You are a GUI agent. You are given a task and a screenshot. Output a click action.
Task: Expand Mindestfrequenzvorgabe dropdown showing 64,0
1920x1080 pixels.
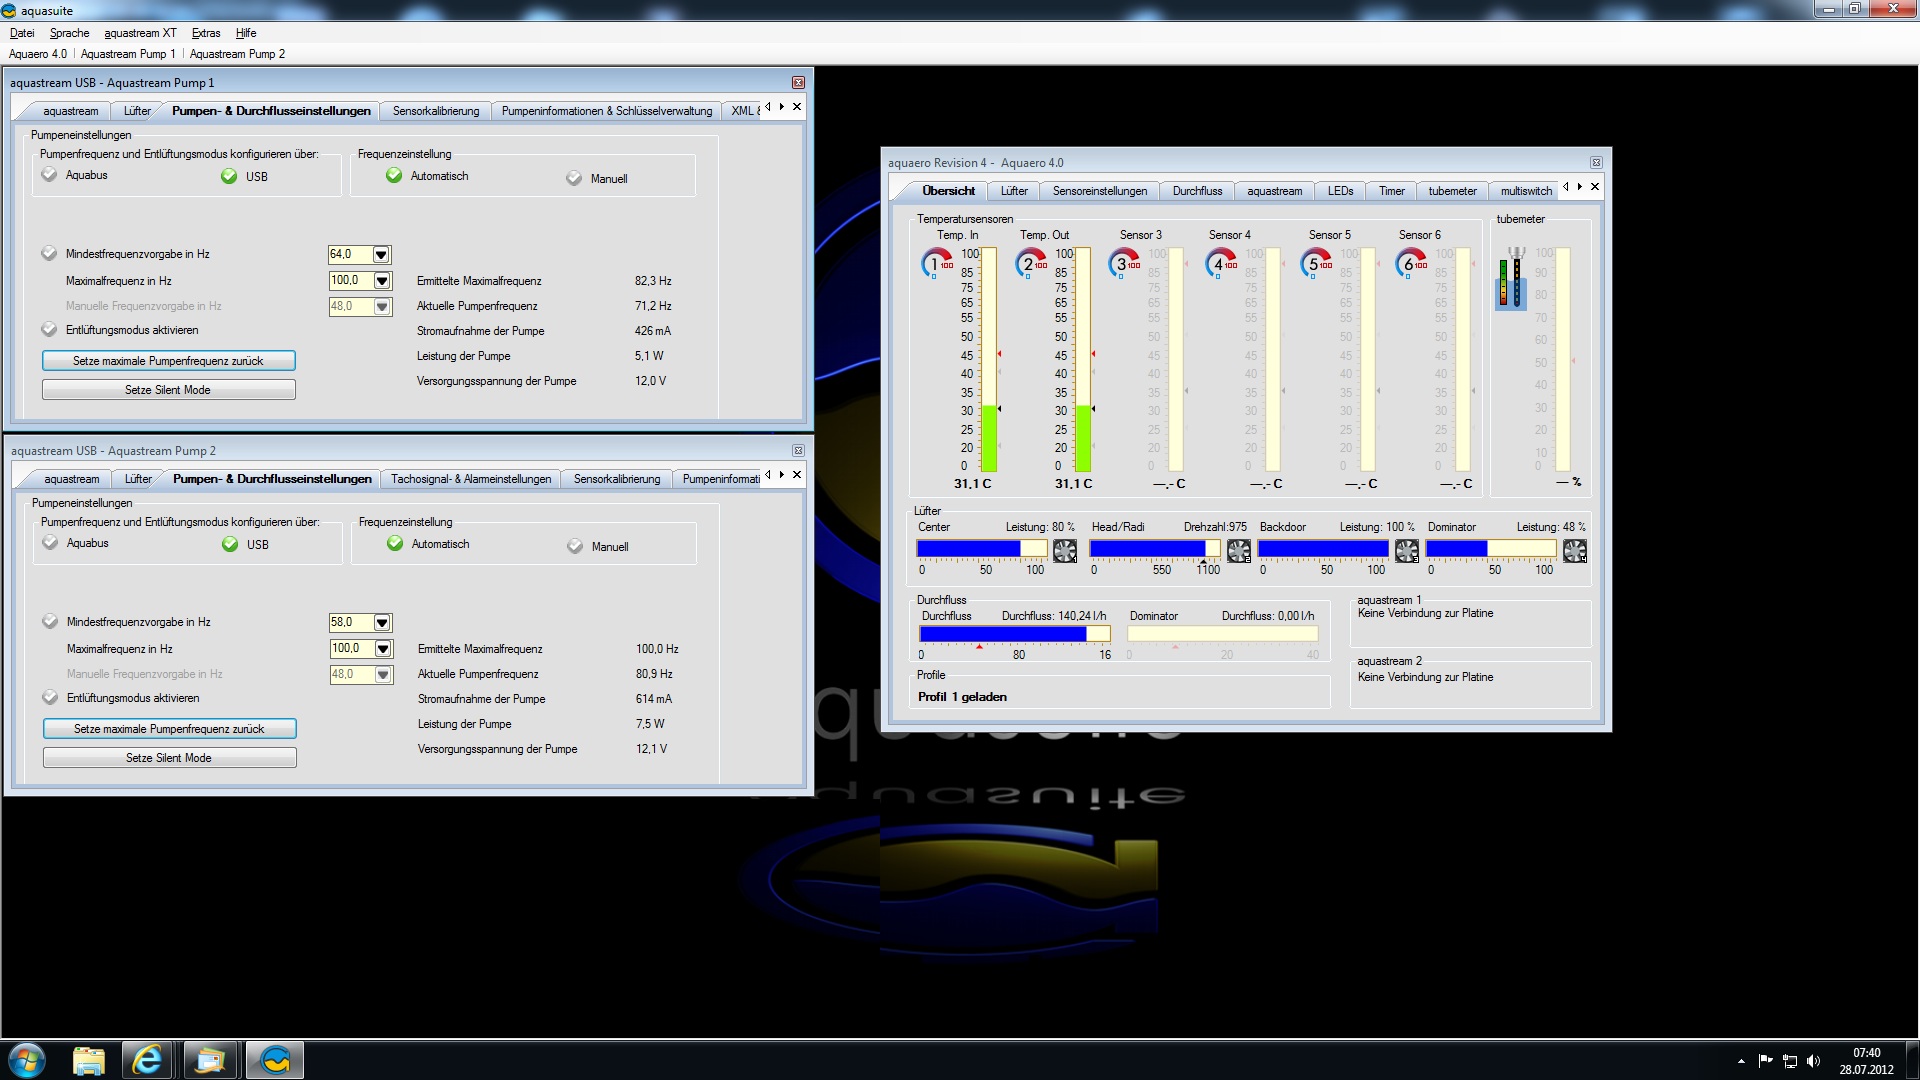coord(381,255)
